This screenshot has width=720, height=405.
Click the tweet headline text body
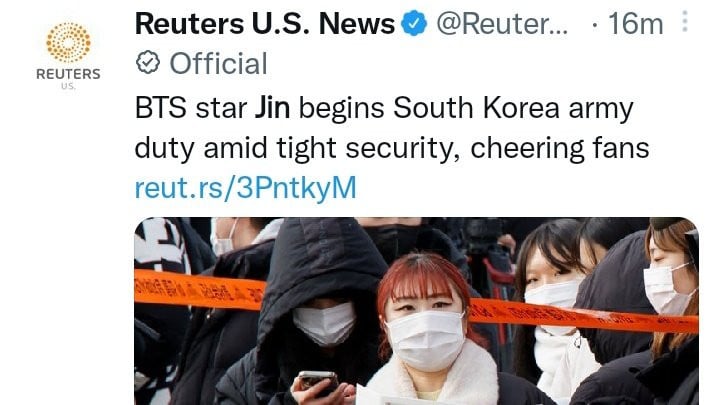click(392, 129)
